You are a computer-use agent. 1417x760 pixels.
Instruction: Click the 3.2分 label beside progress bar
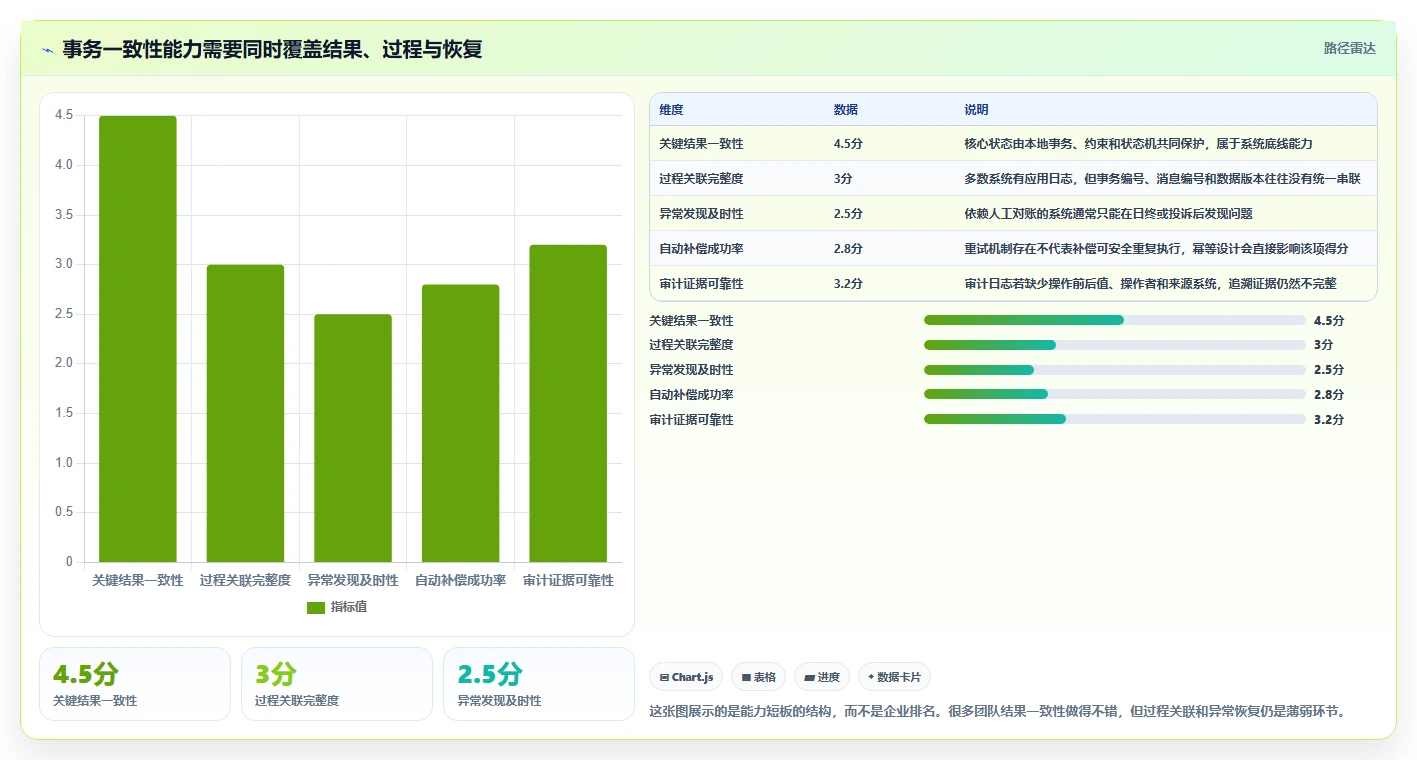click(x=1329, y=420)
